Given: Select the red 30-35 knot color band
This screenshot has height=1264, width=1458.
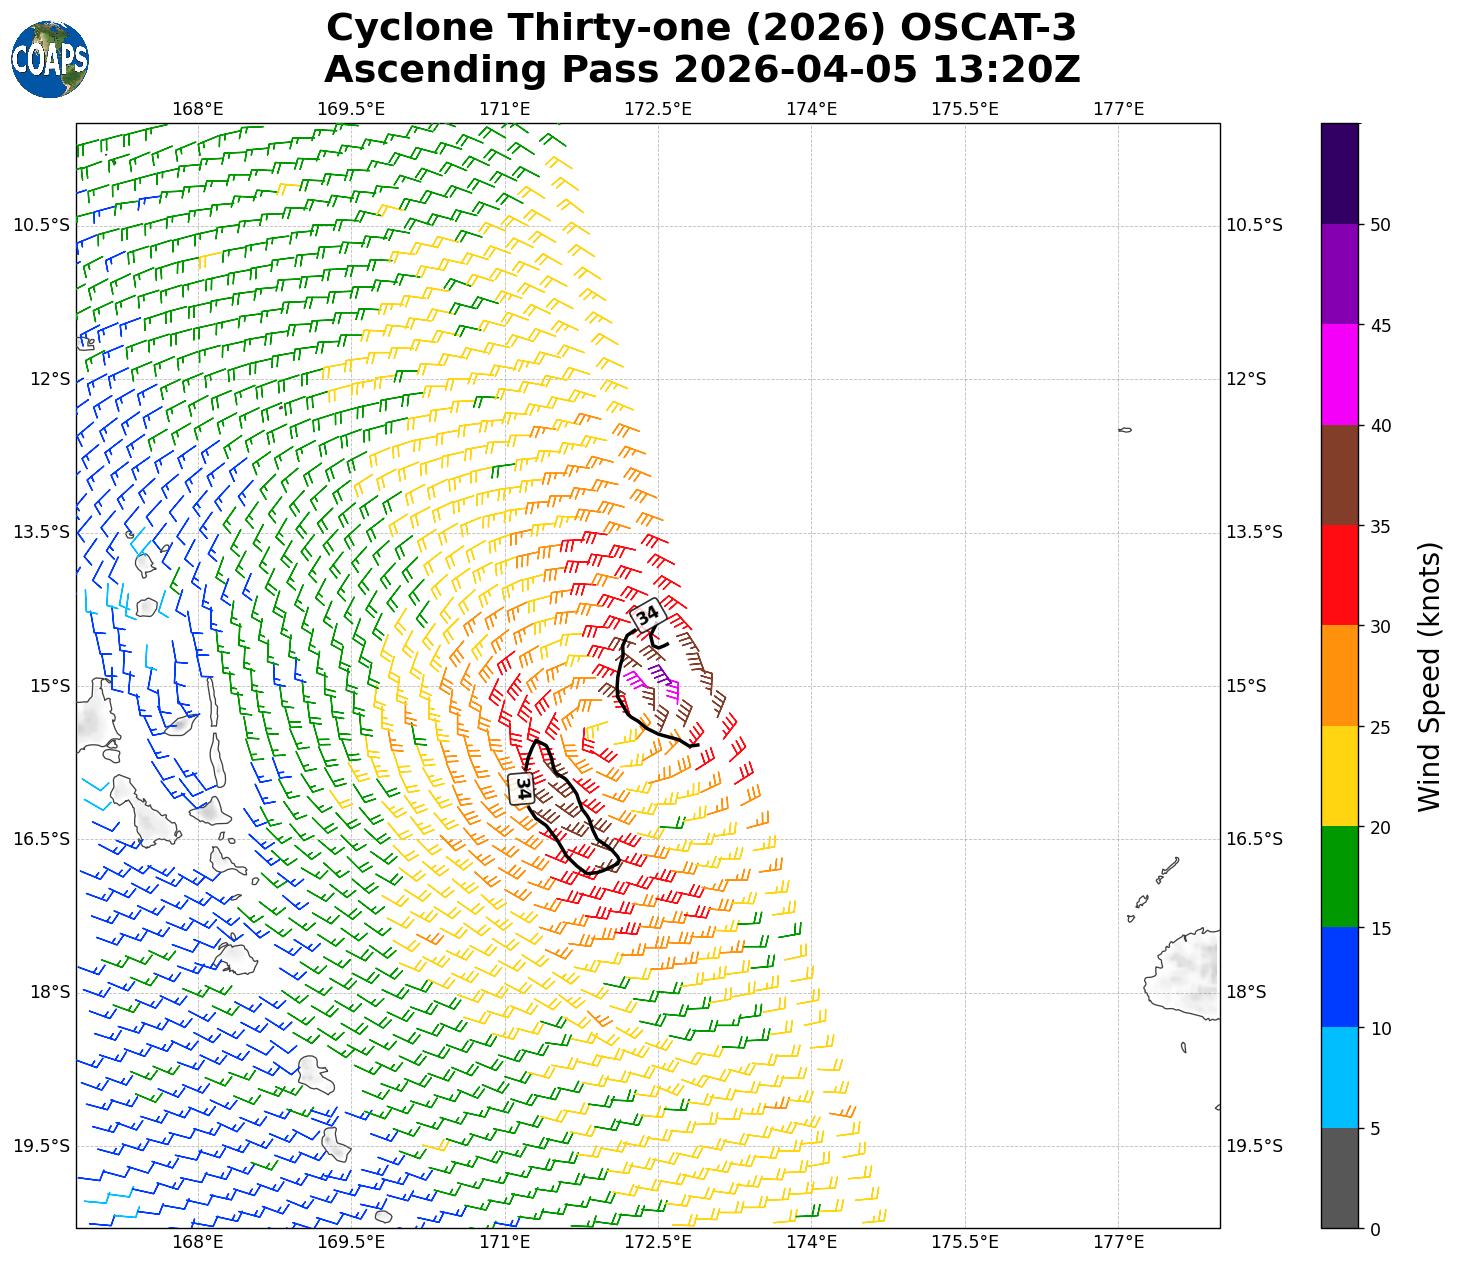Looking at the screenshot, I should click(1339, 575).
